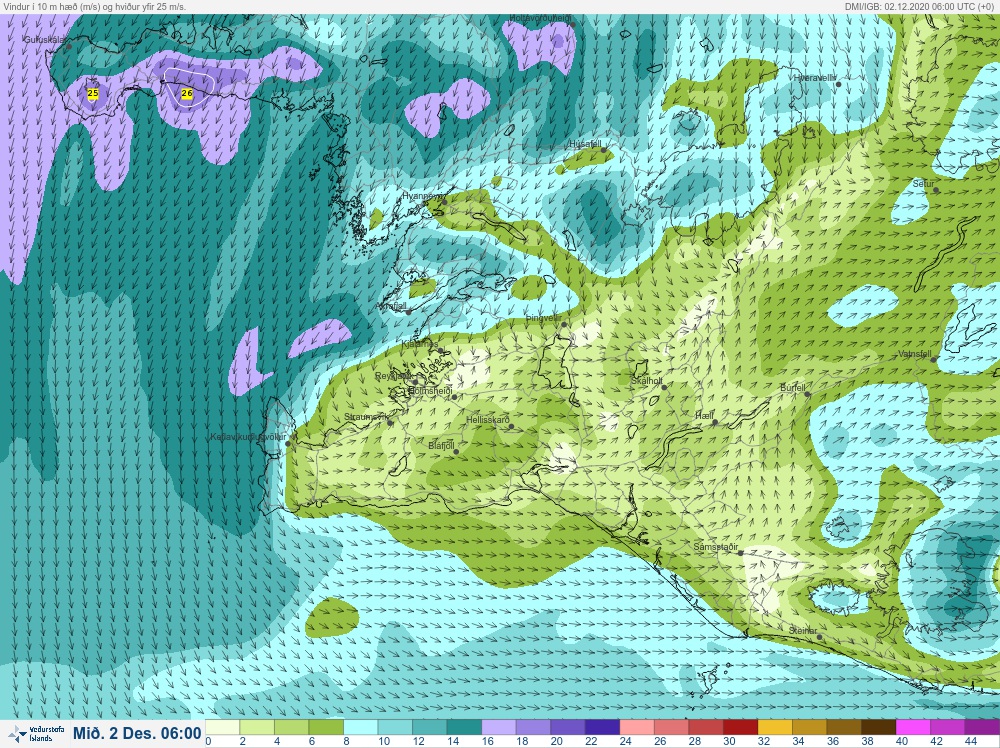
Task: Pick the legend swatch between 10 and 12
Action: pos(395,728)
